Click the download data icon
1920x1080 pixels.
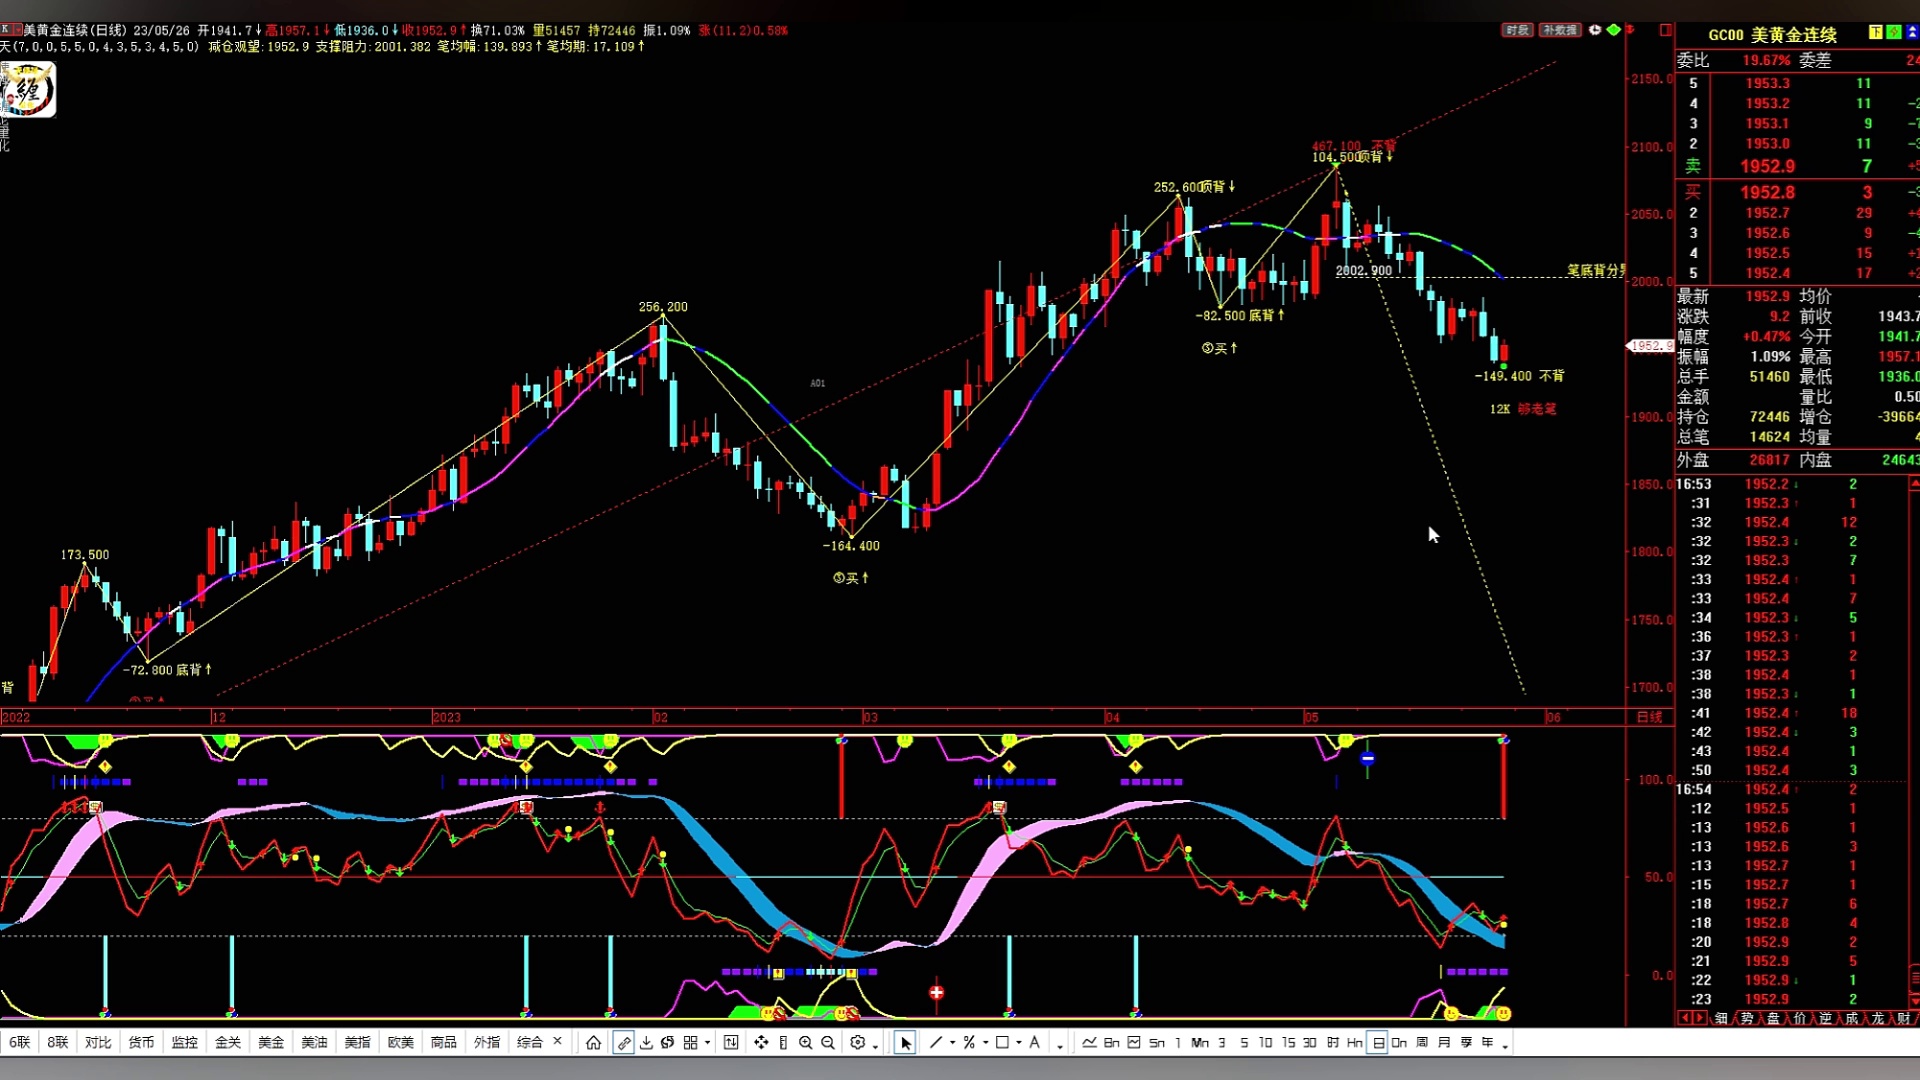[646, 1043]
